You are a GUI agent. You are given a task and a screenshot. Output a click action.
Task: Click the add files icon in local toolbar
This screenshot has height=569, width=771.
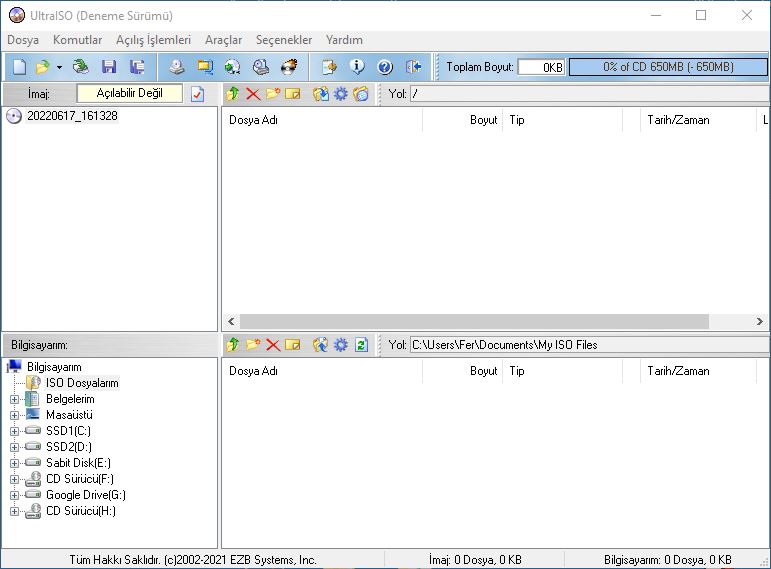point(321,345)
